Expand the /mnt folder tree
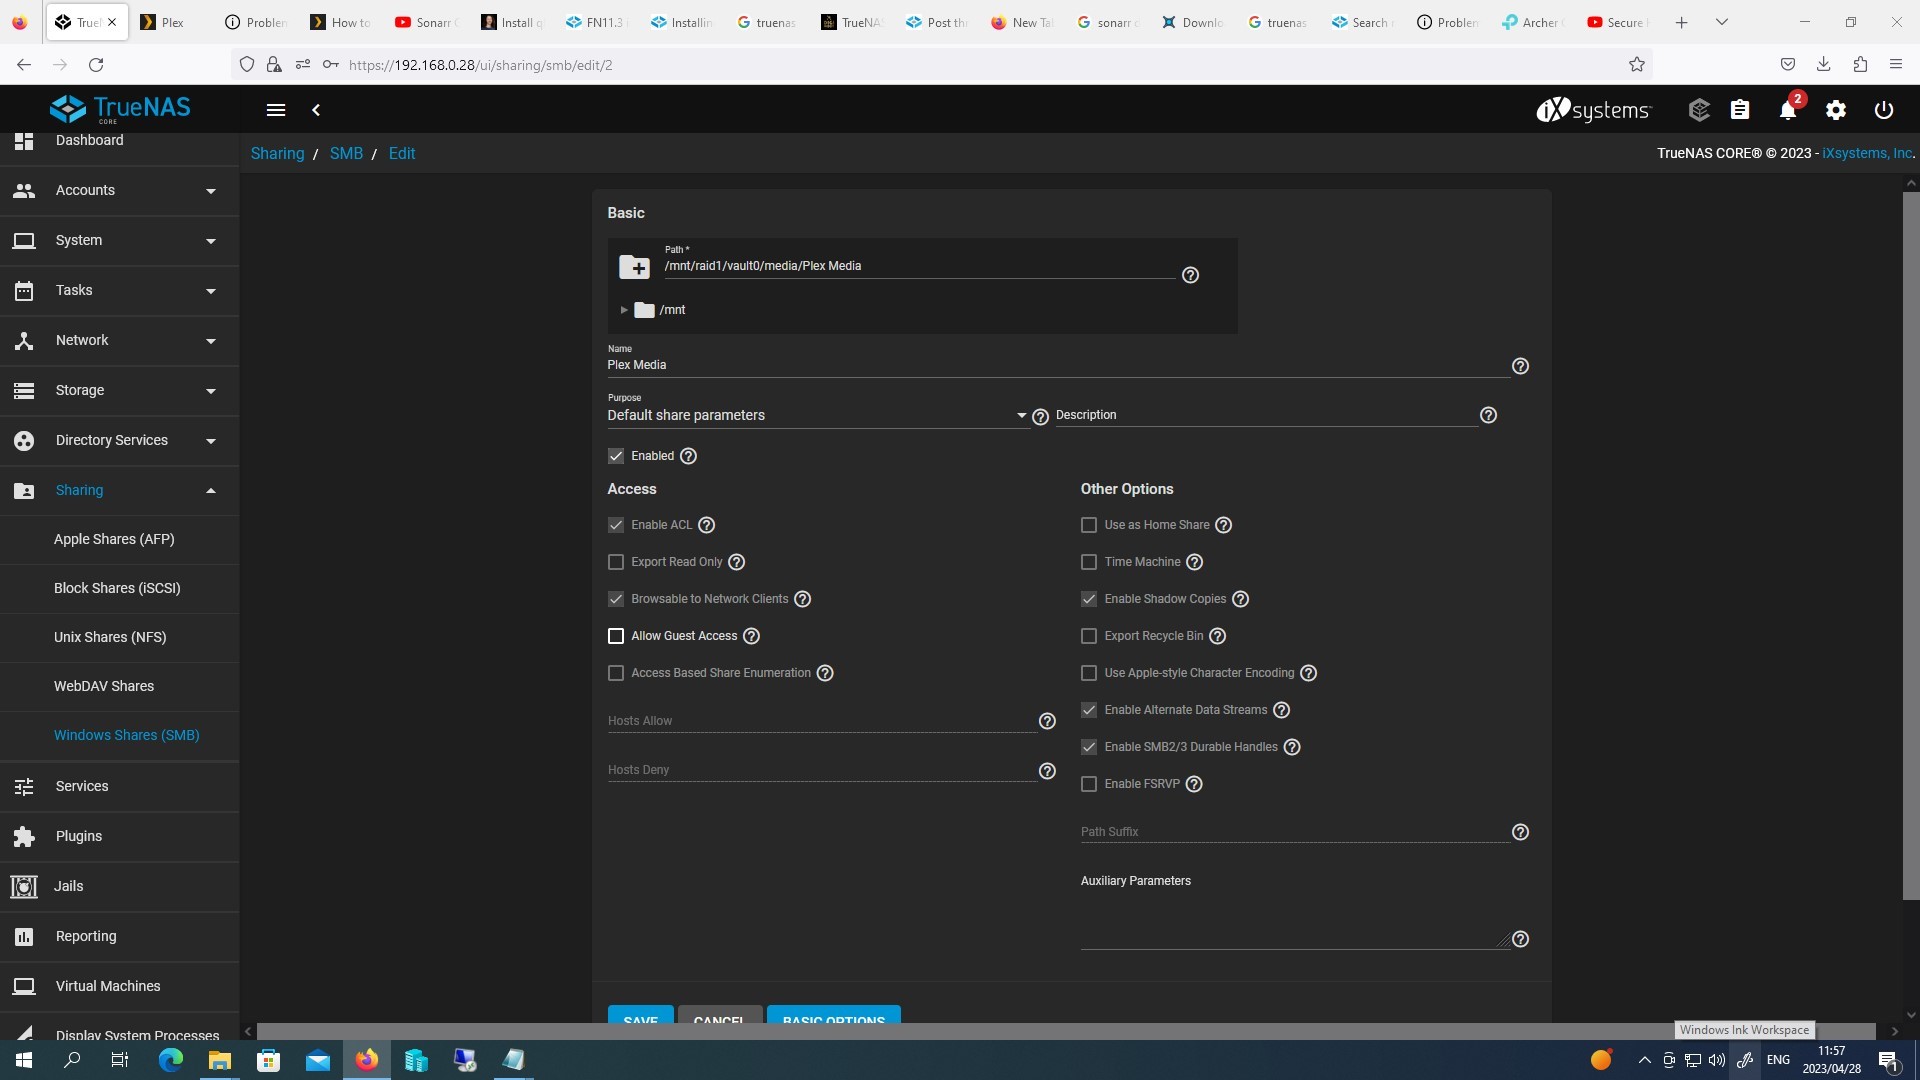1920x1080 pixels. 624,310
